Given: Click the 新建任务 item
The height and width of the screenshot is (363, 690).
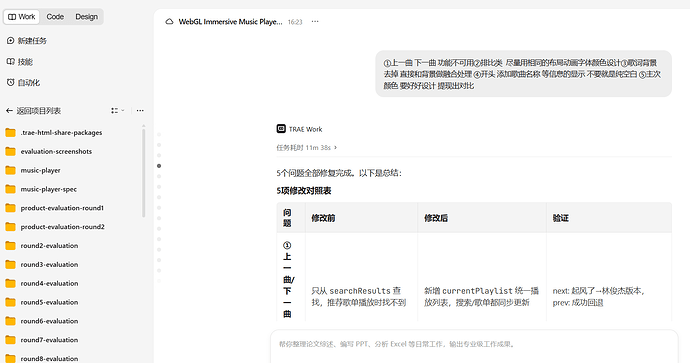Looking at the screenshot, I should click(27, 40).
